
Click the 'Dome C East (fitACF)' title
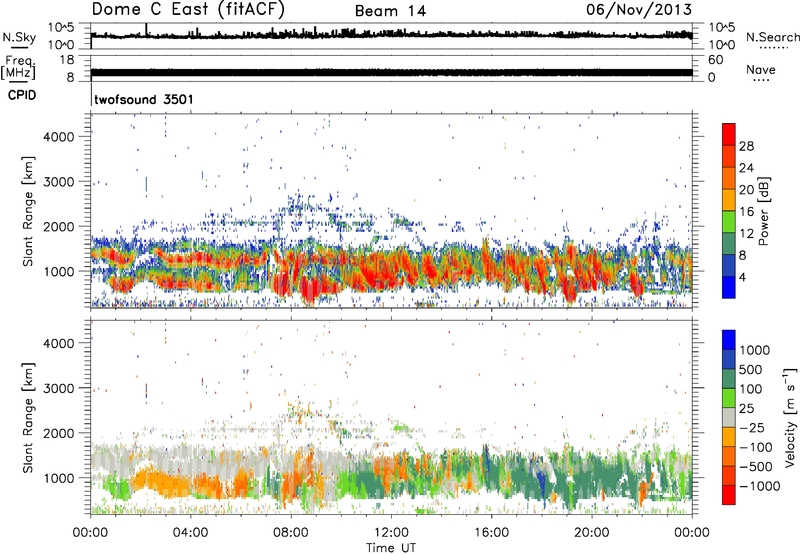(188, 10)
